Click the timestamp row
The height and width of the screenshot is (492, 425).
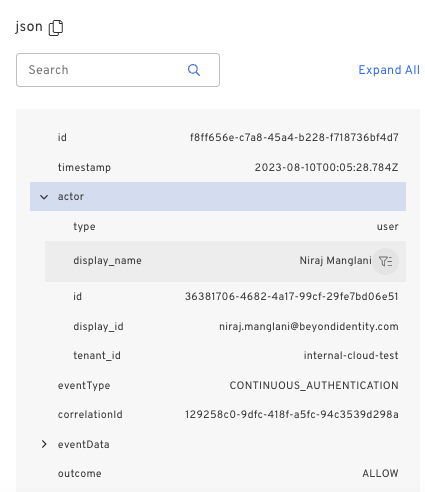(x=218, y=167)
